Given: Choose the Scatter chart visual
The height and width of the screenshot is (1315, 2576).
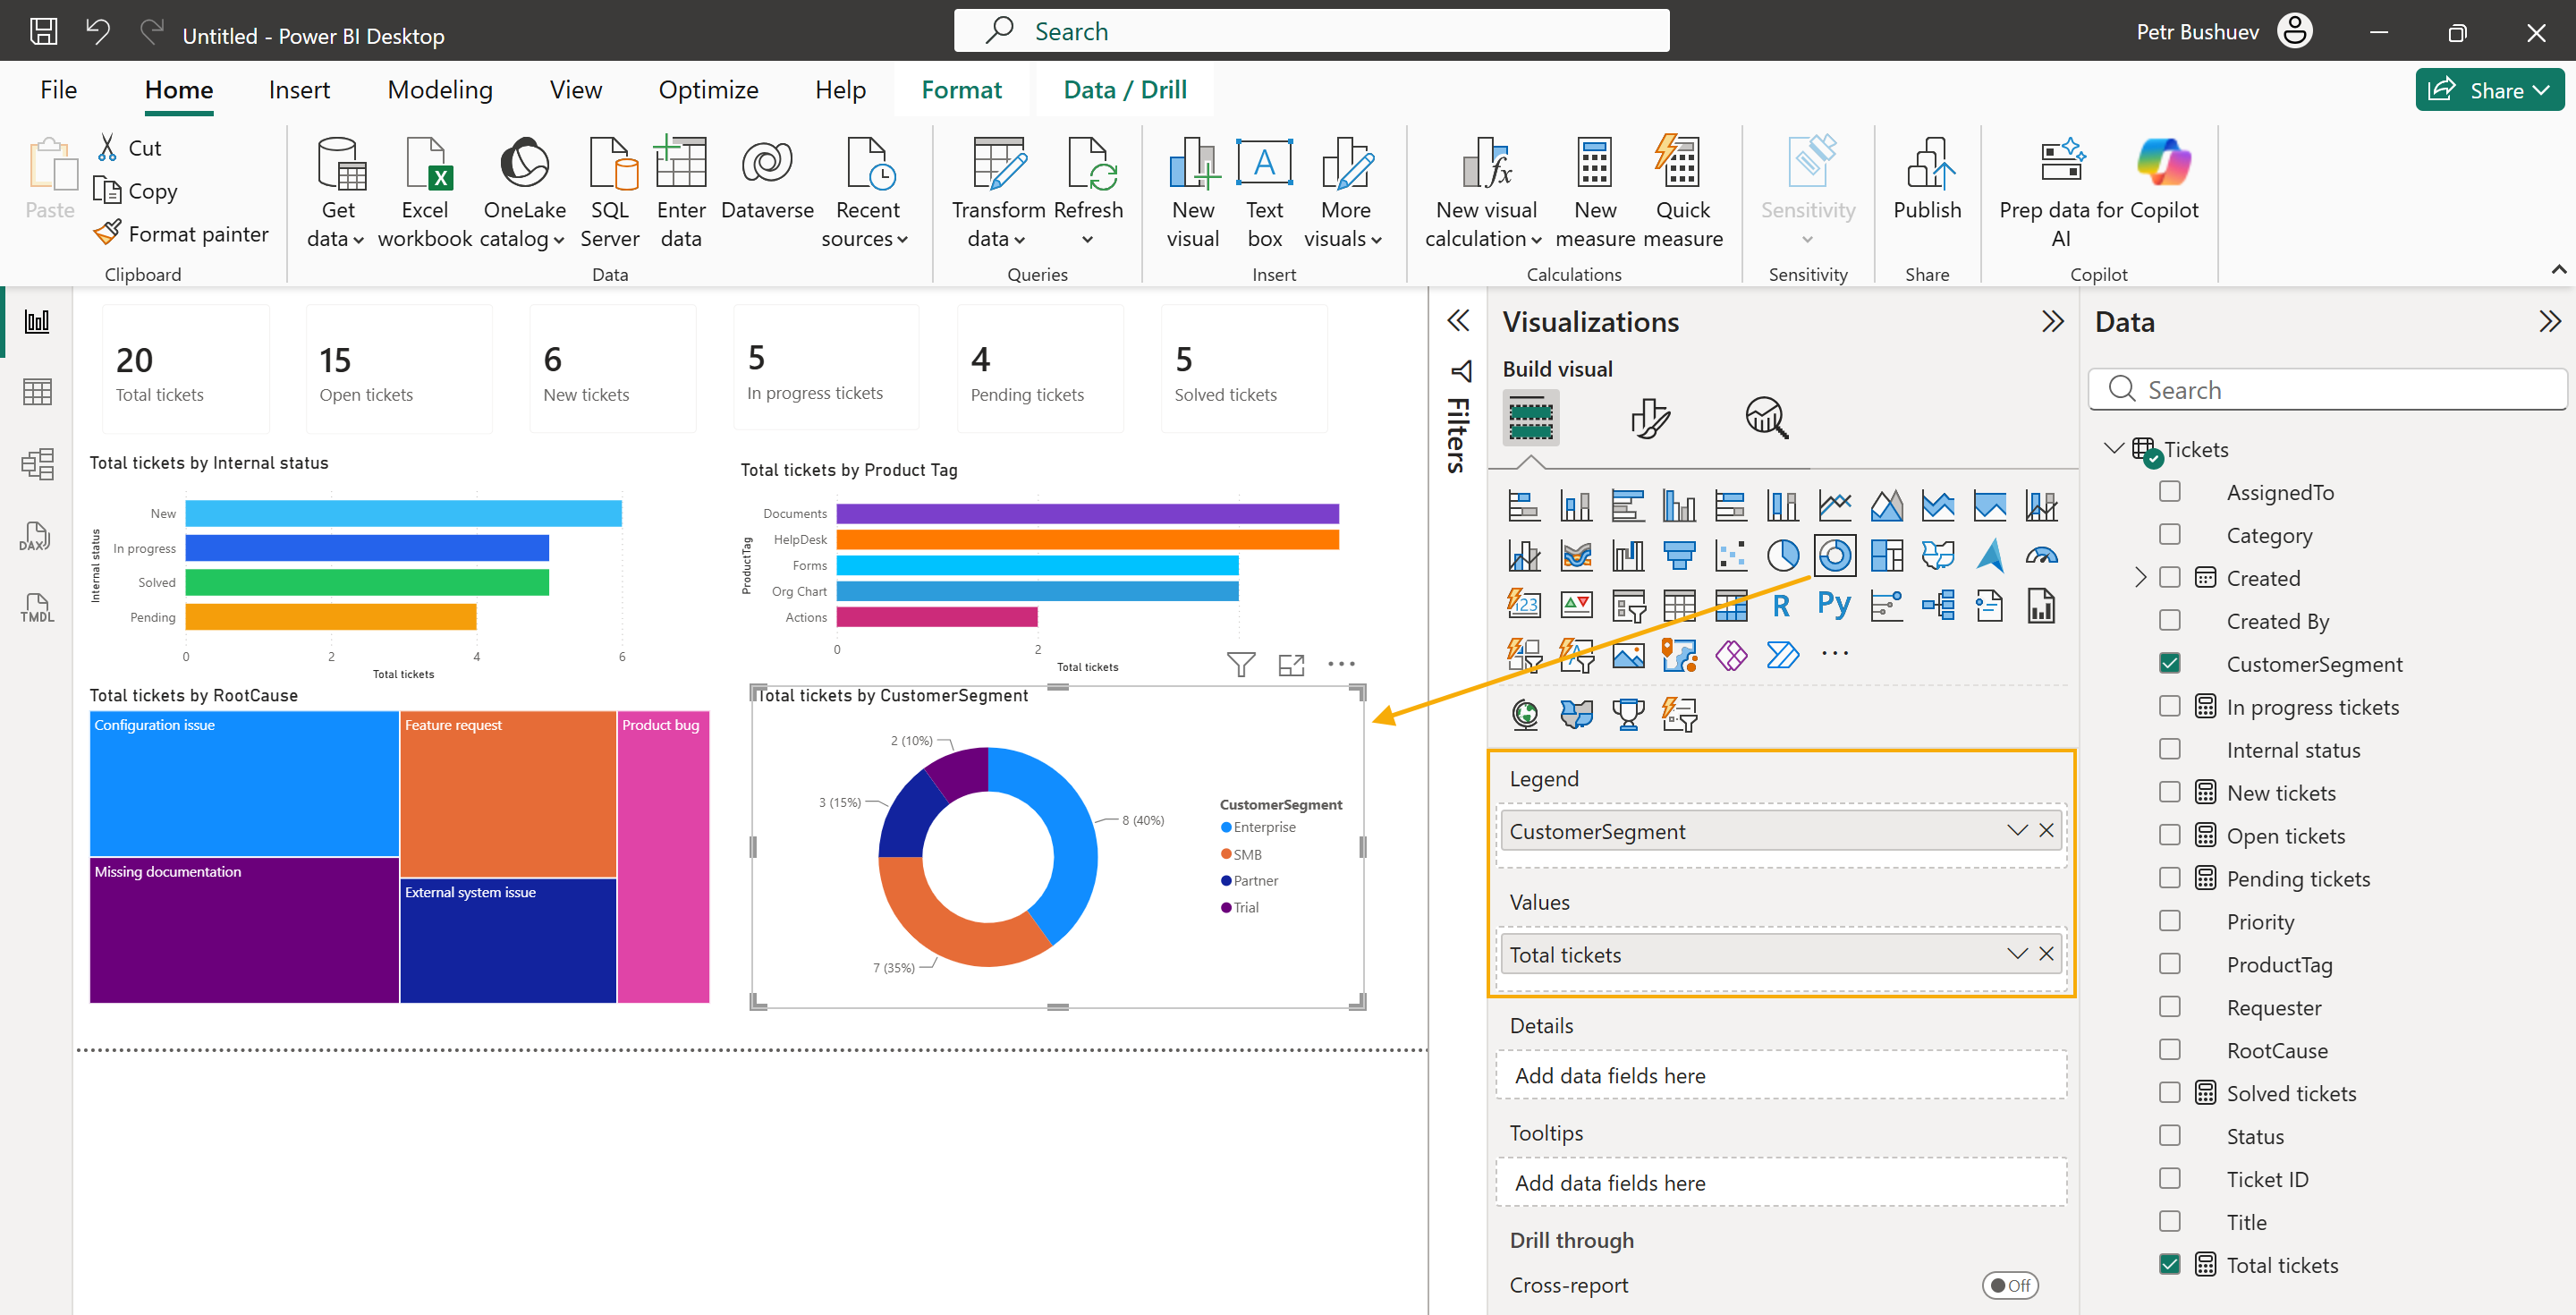Looking at the screenshot, I should (x=1730, y=555).
